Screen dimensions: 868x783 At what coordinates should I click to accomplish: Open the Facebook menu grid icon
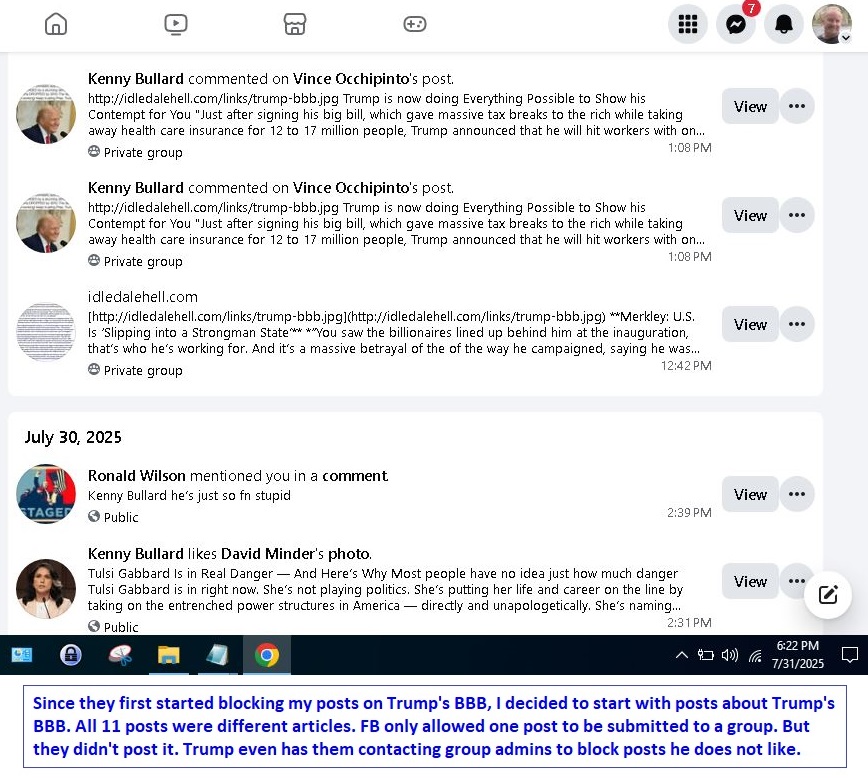point(688,25)
